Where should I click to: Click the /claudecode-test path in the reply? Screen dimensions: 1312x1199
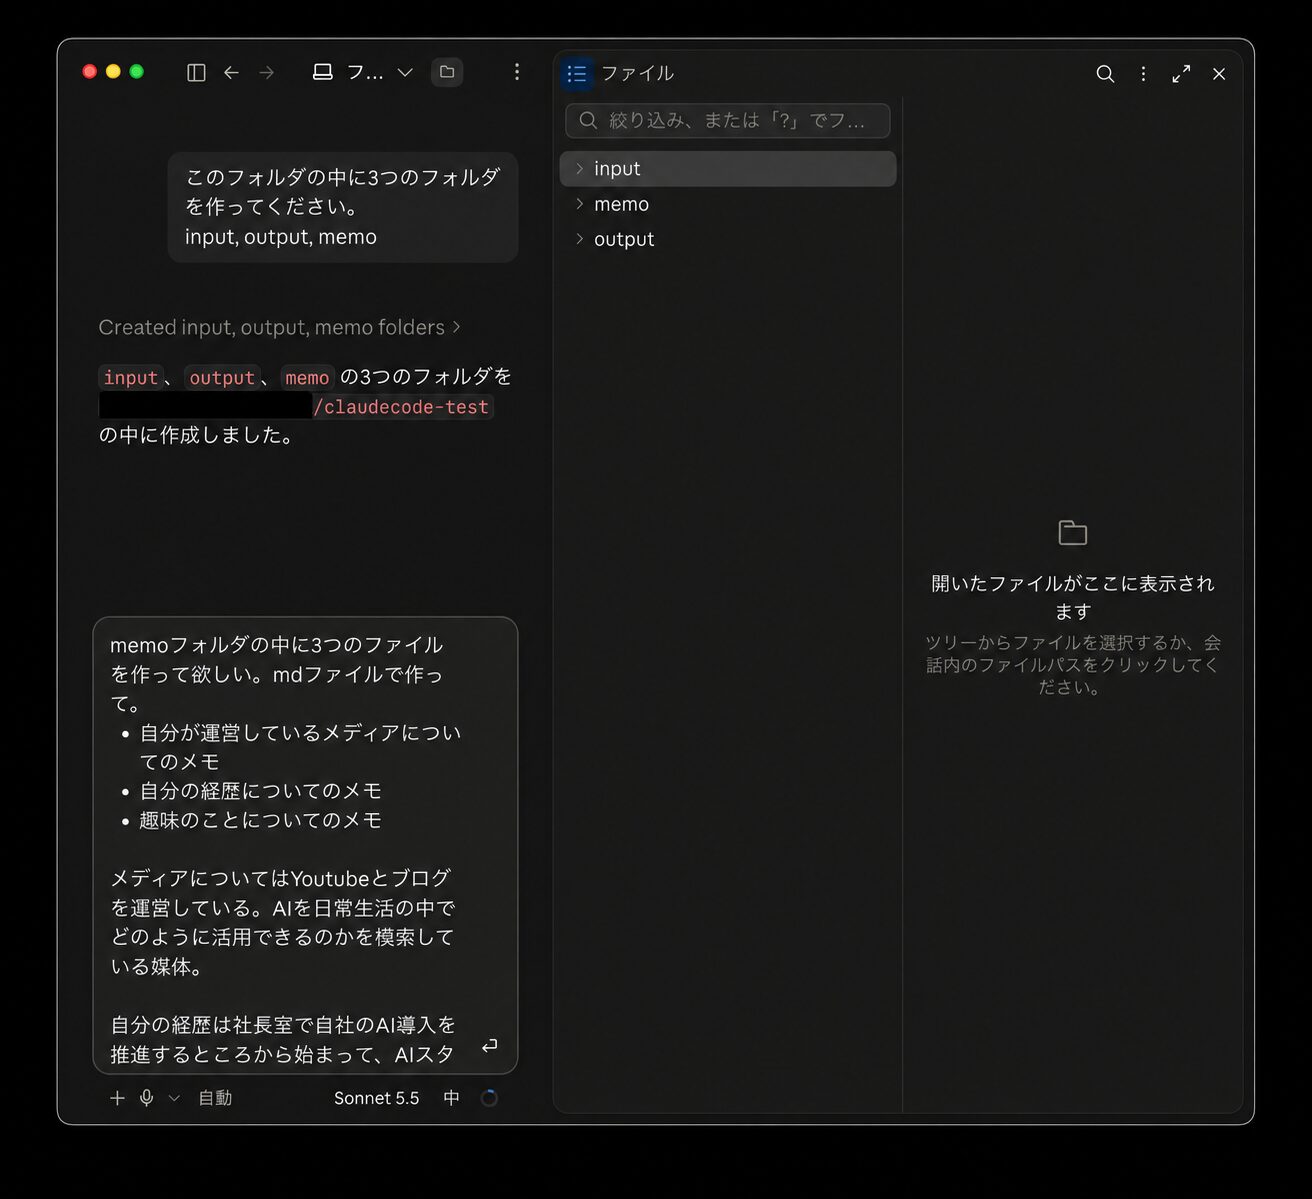402,406
